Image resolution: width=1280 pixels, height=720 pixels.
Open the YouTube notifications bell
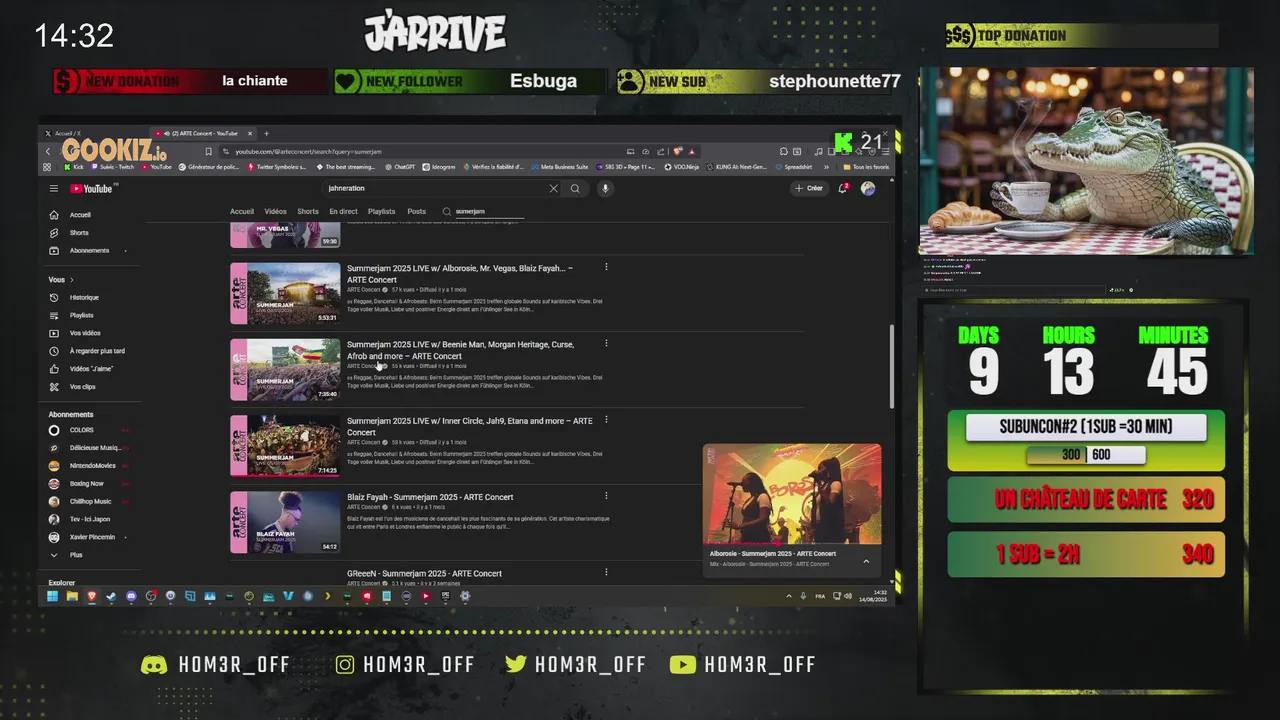(x=843, y=188)
